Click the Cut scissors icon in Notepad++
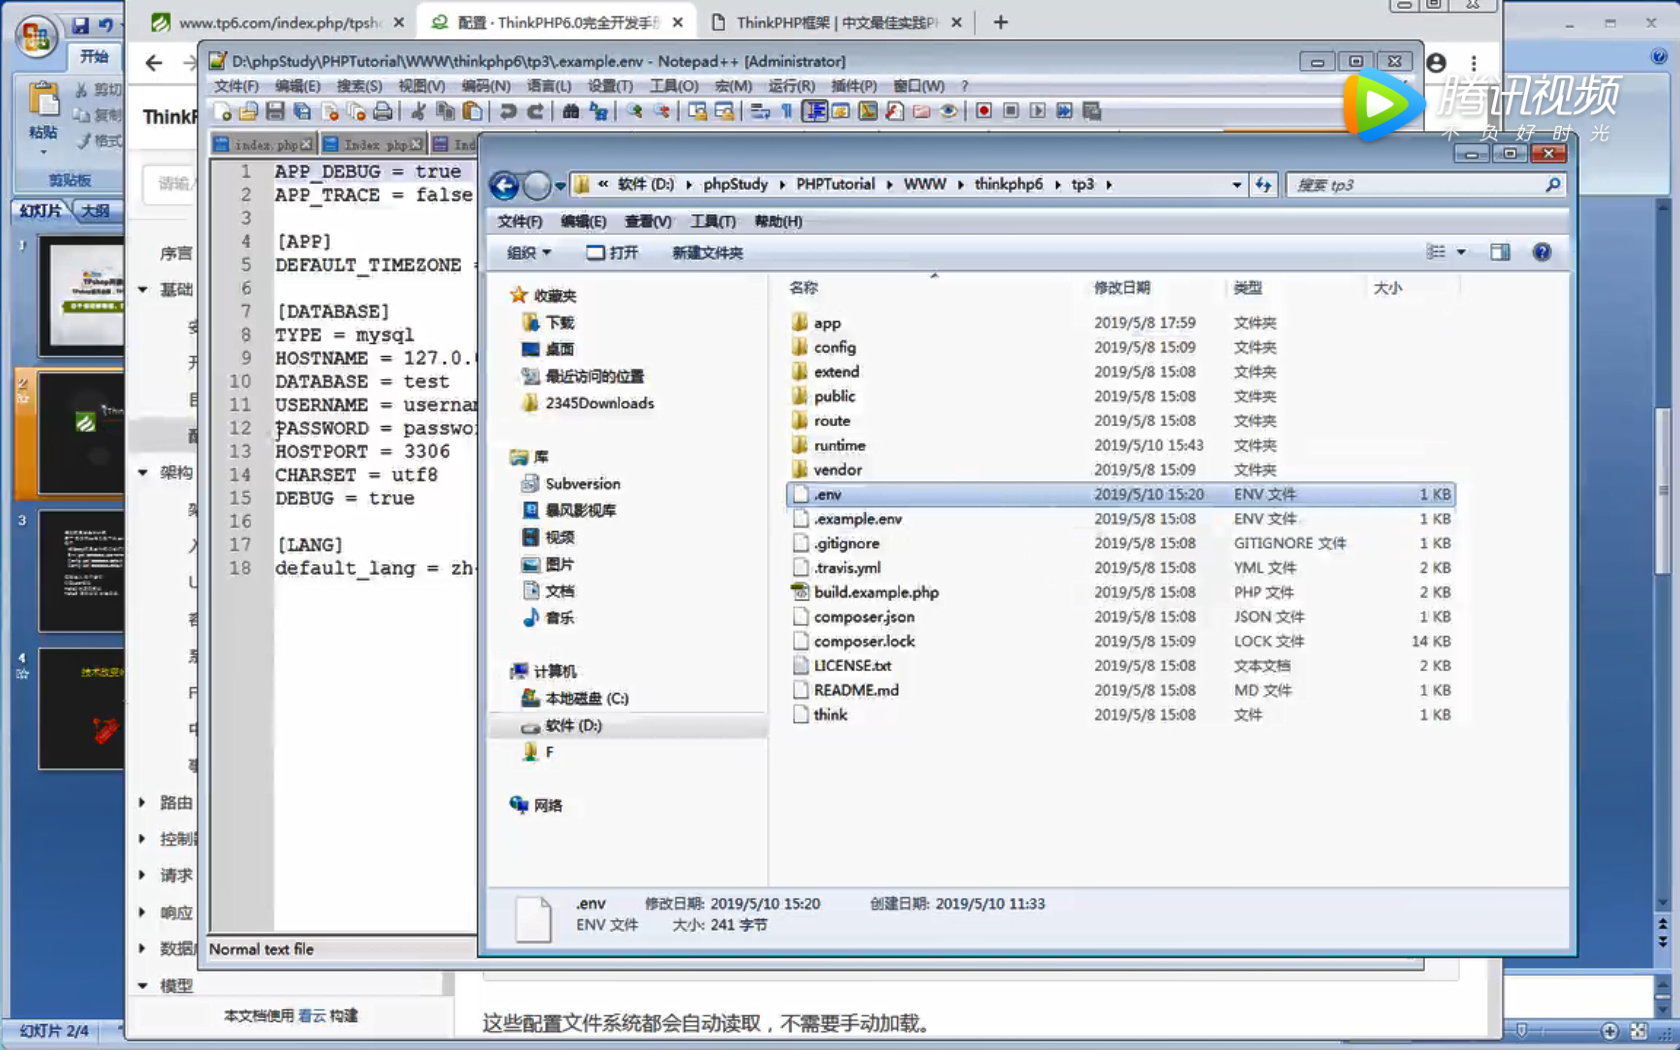This screenshot has height=1050, width=1680. coord(418,111)
